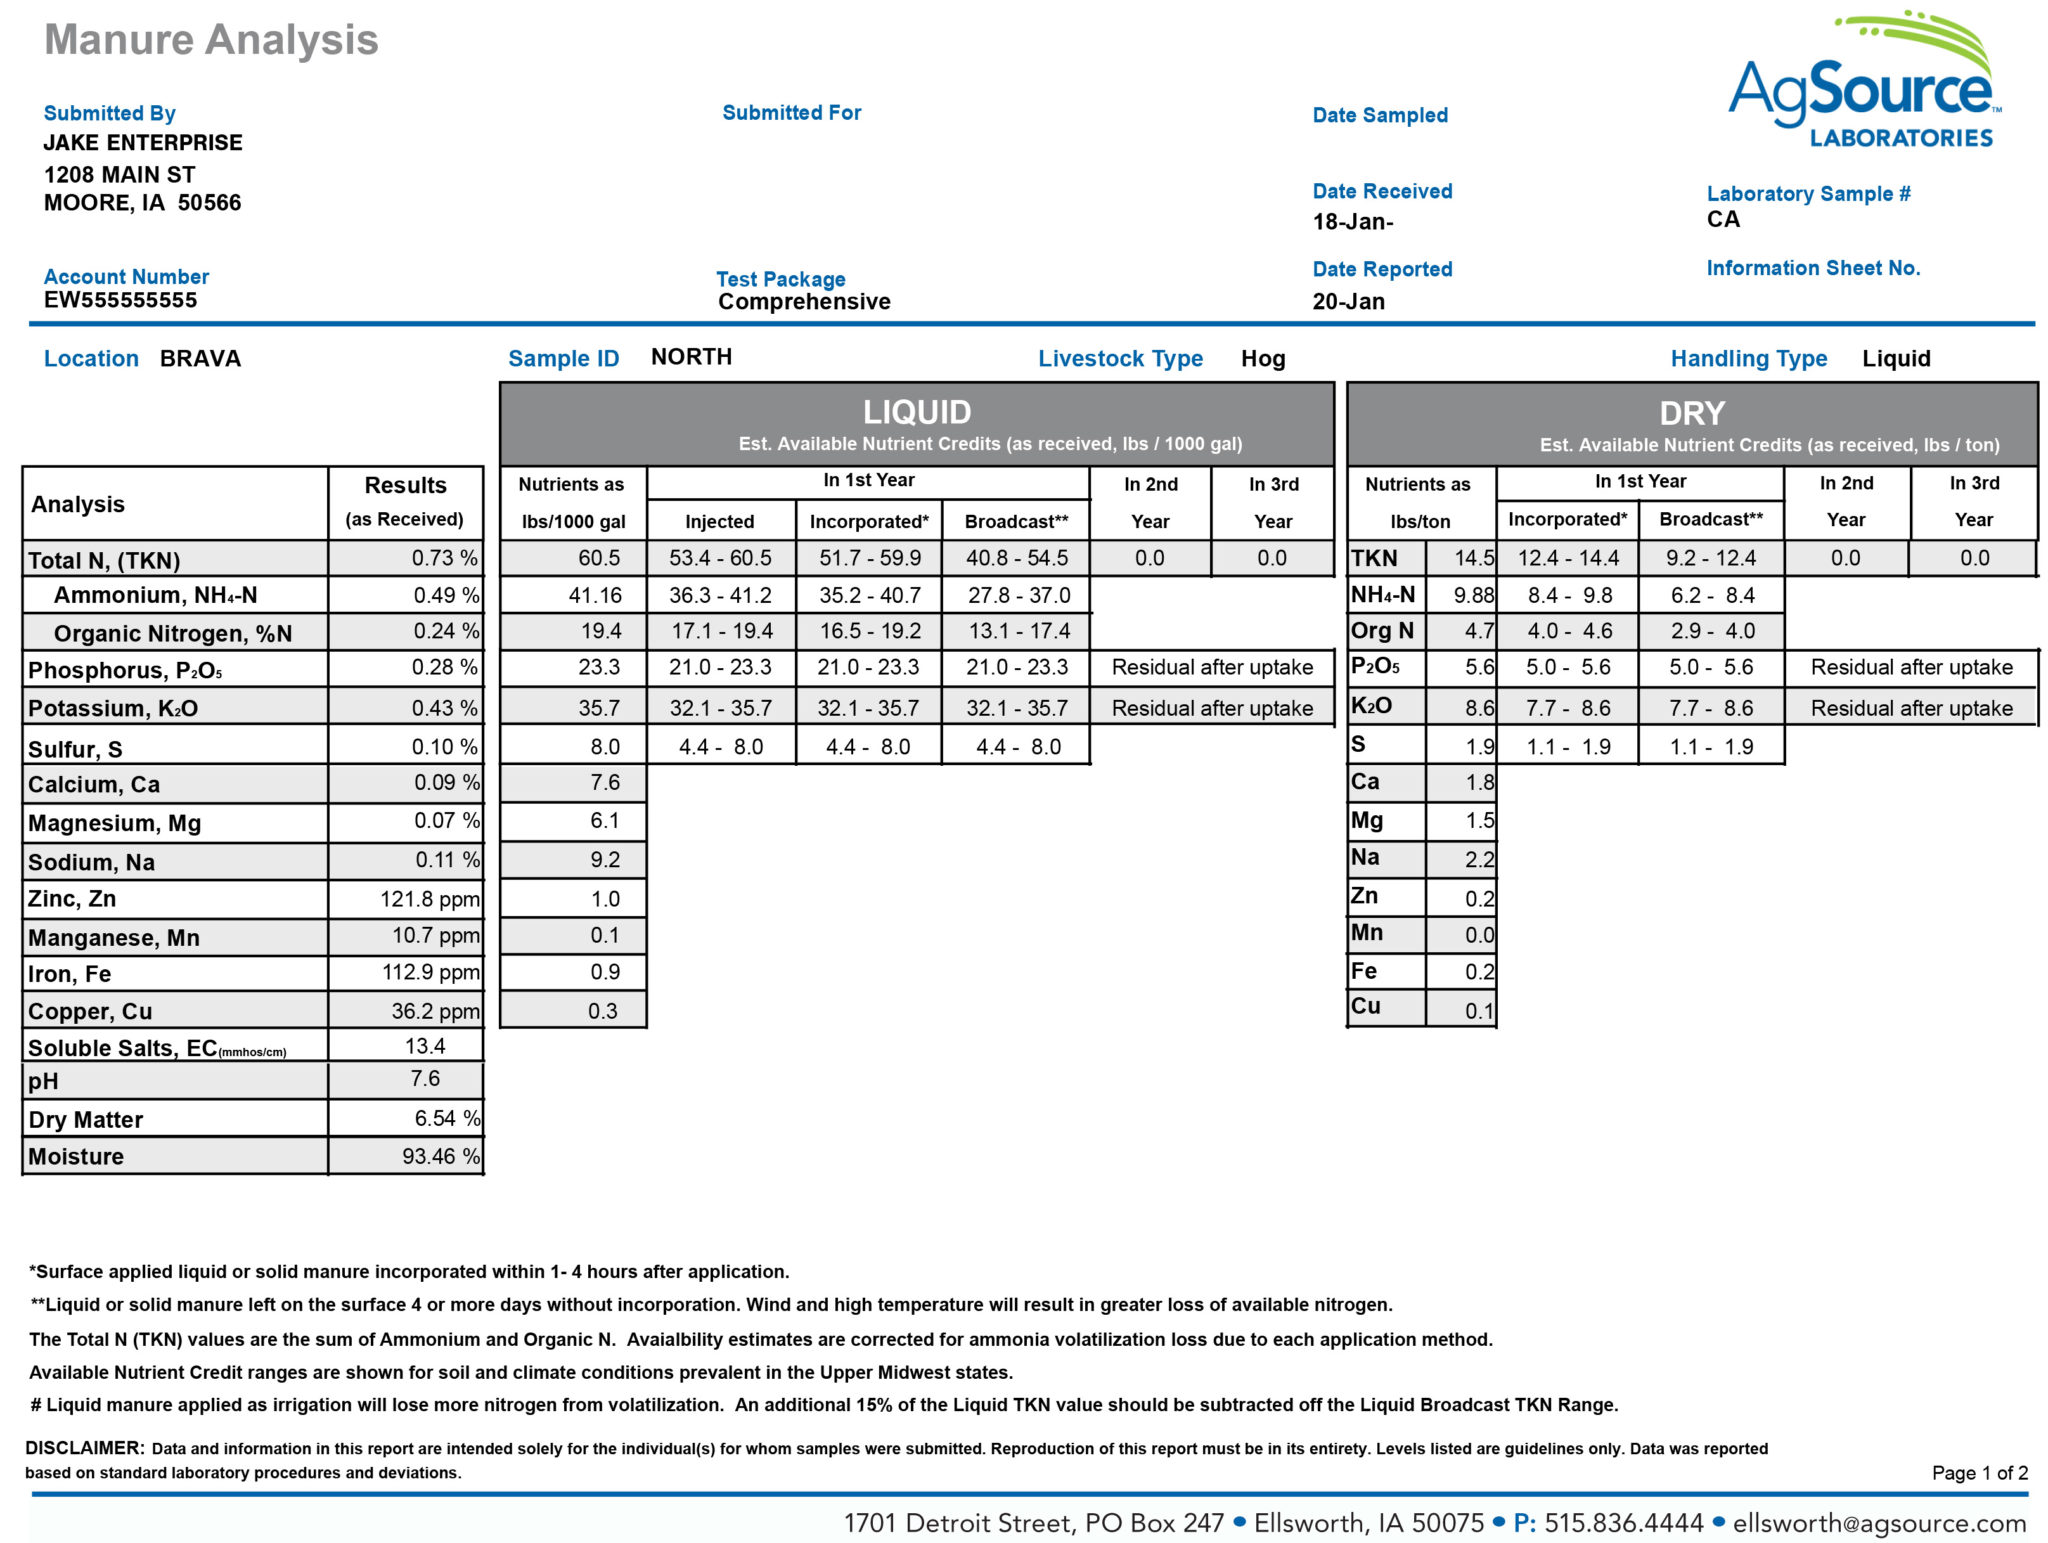Open the Handling Type Liquid selector
The image size is (2048, 1543).
1896,358
